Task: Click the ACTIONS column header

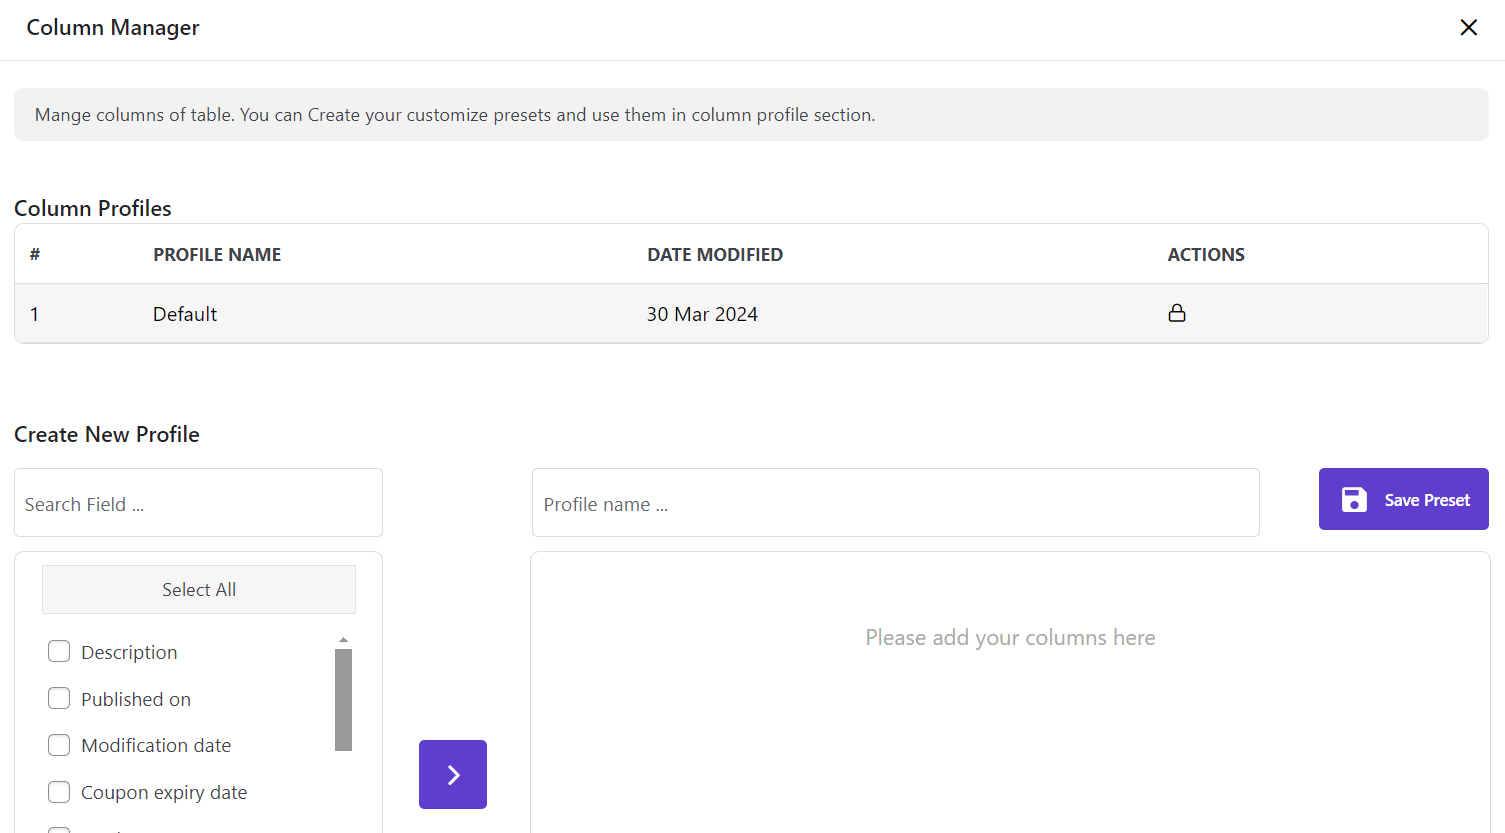Action: 1205,255
